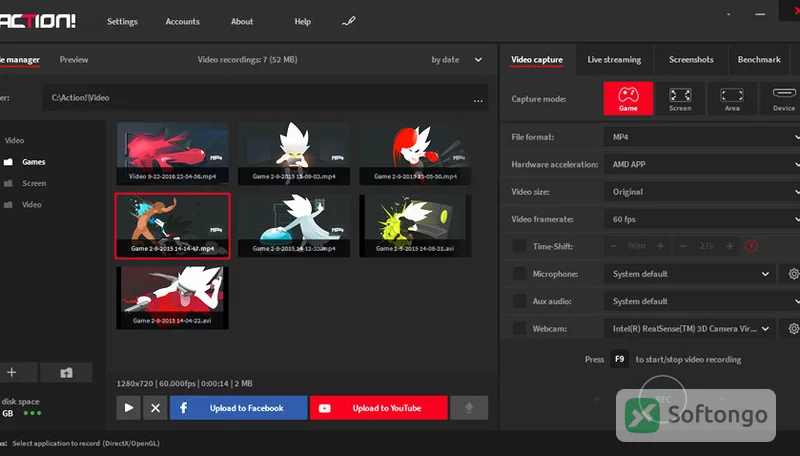The height and width of the screenshot is (456, 800).
Task: Select Game 2-9-2015 15-05-50.mp4 thumbnail
Action: pos(415,153)
